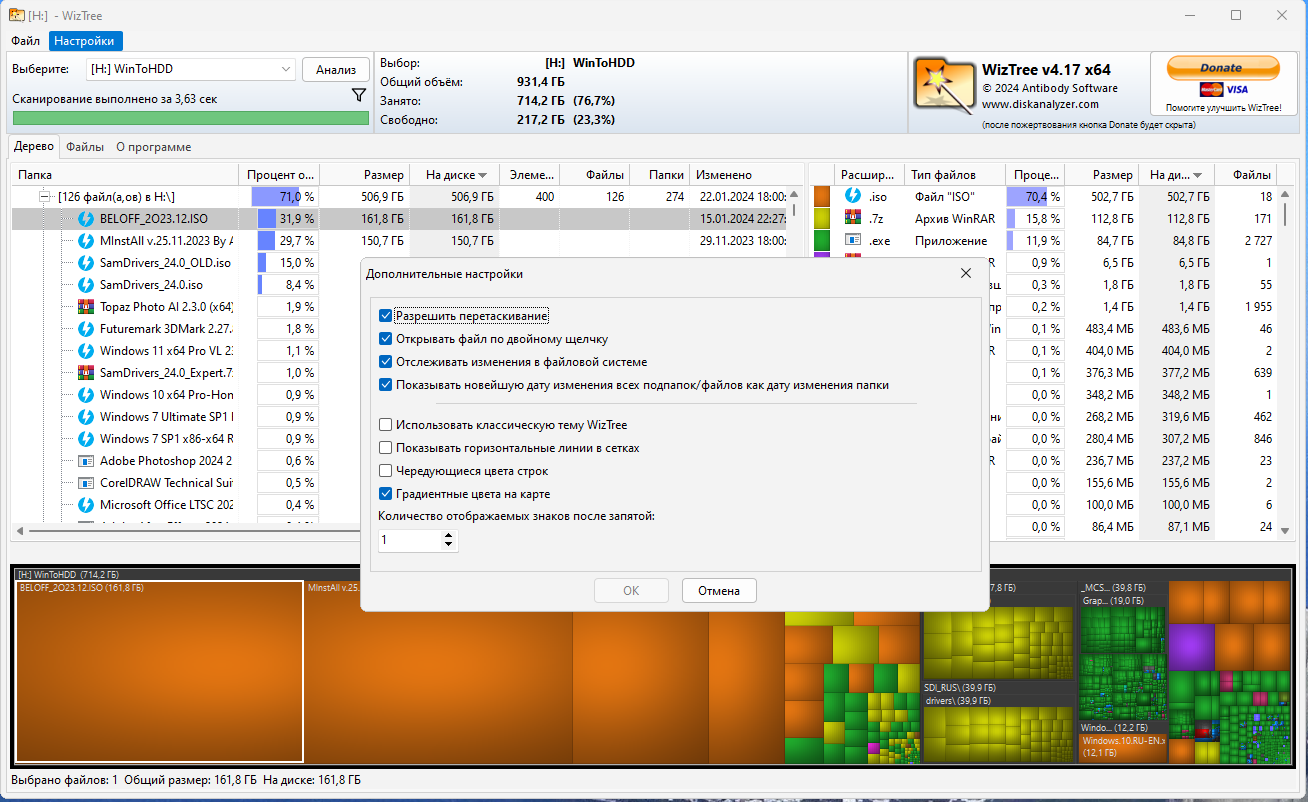The image size is (1308, 802).
Task: Enable 'Показывать горизонтальные линии в сетках'
Action: [x=386, y=448]
